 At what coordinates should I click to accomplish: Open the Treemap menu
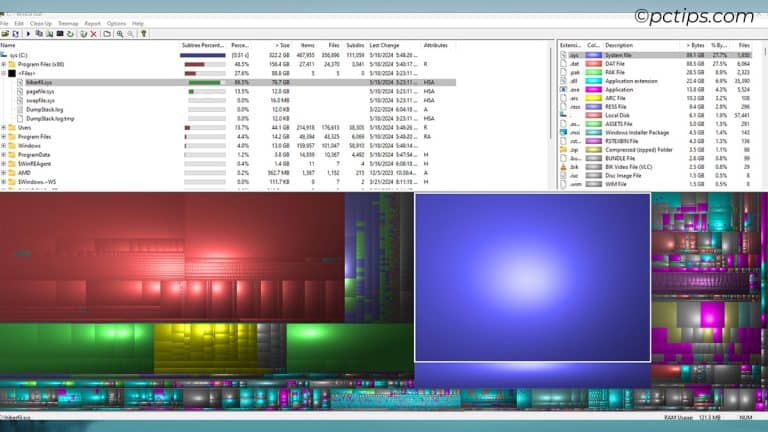tap(68, 23)
